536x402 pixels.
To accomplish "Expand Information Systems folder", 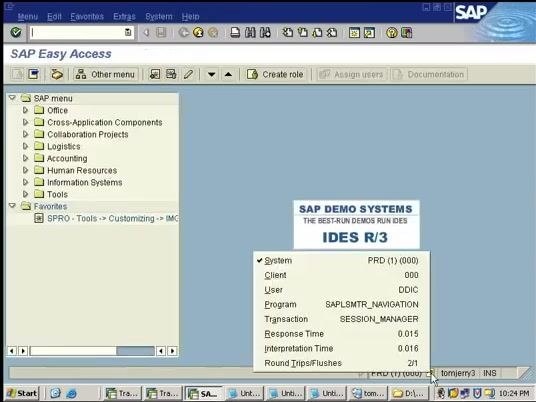I will click(x=25, y=182).
